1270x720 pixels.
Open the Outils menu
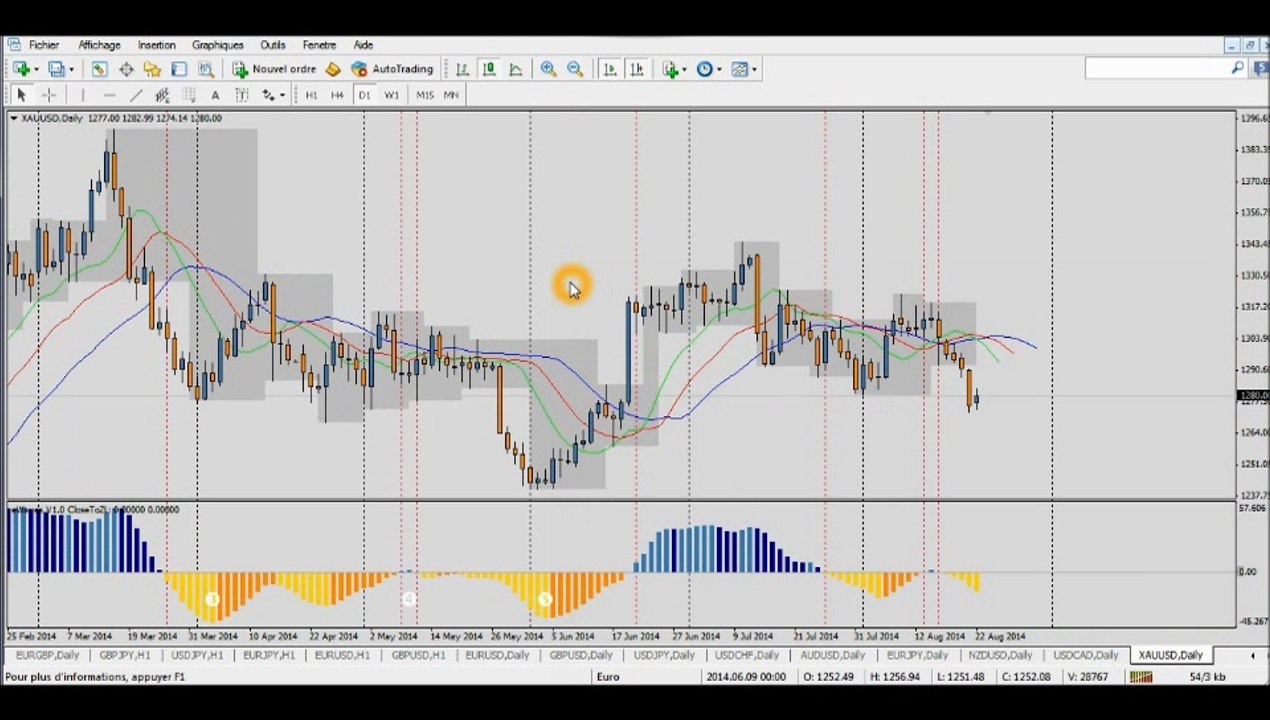pyautogui.click(x=273, y=45)
